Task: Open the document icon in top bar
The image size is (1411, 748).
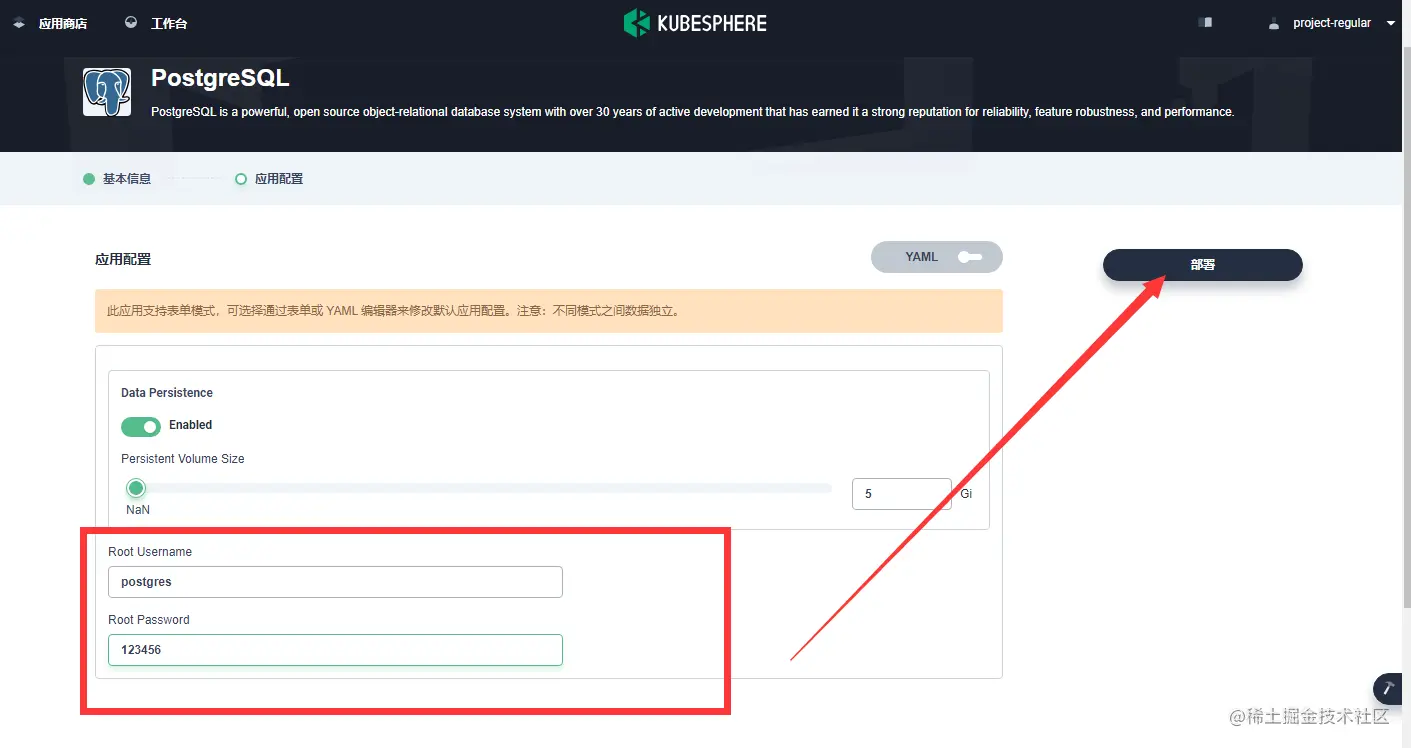Action: click(1205, 22)
